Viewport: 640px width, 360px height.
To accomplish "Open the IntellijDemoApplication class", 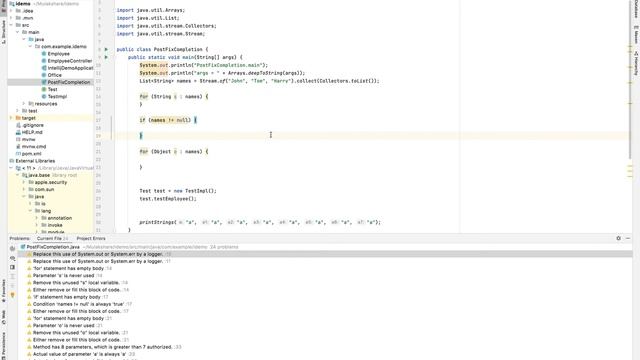I will pos(70,68).
